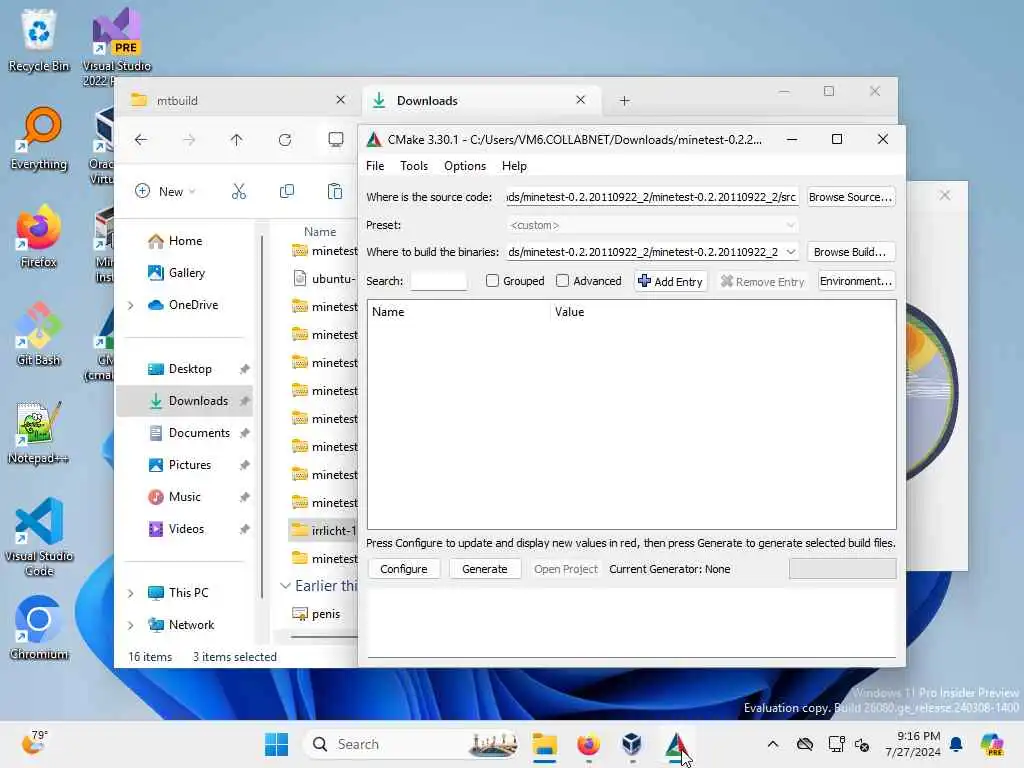Click the Copy icon in Explorer toolbar
The image size is (1024, 768).
[x=287, y=191]
